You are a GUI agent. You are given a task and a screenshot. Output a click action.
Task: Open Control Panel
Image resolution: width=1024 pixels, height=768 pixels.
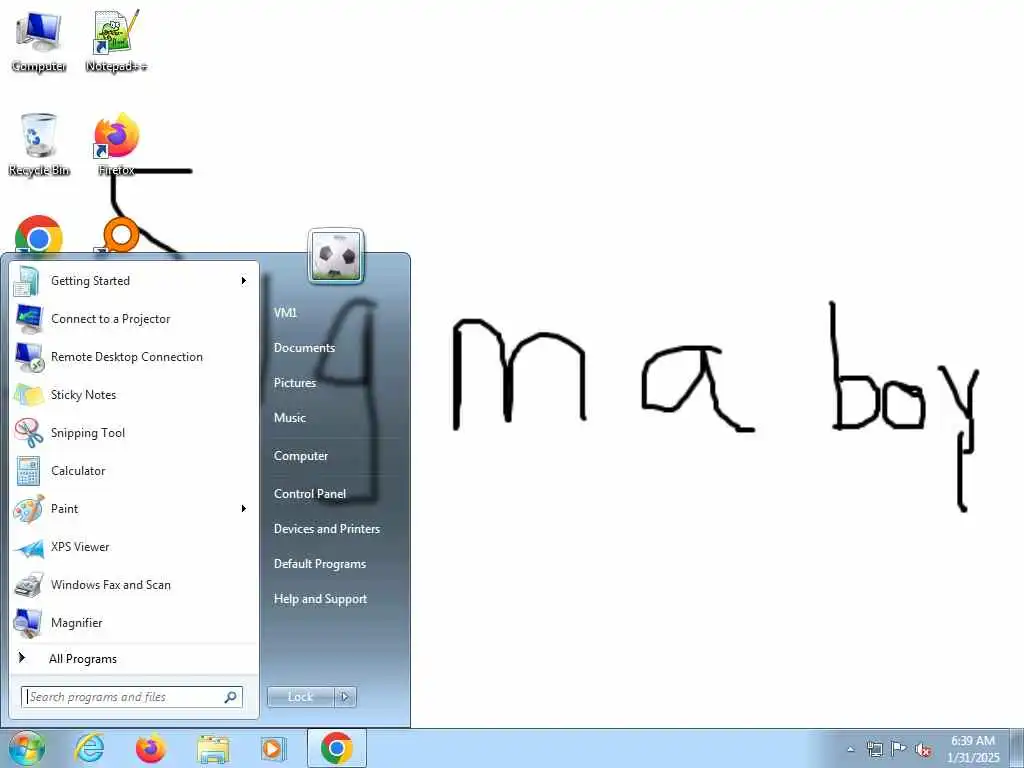(310, 494)
